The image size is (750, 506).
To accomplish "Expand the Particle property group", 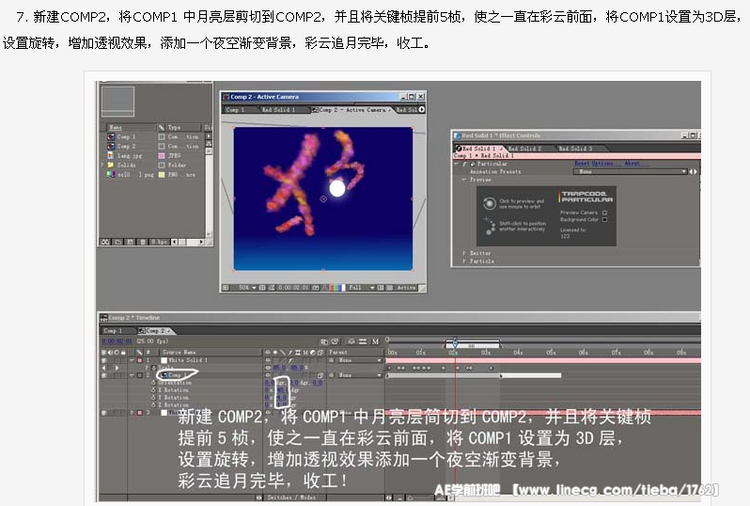I will 464,261.
